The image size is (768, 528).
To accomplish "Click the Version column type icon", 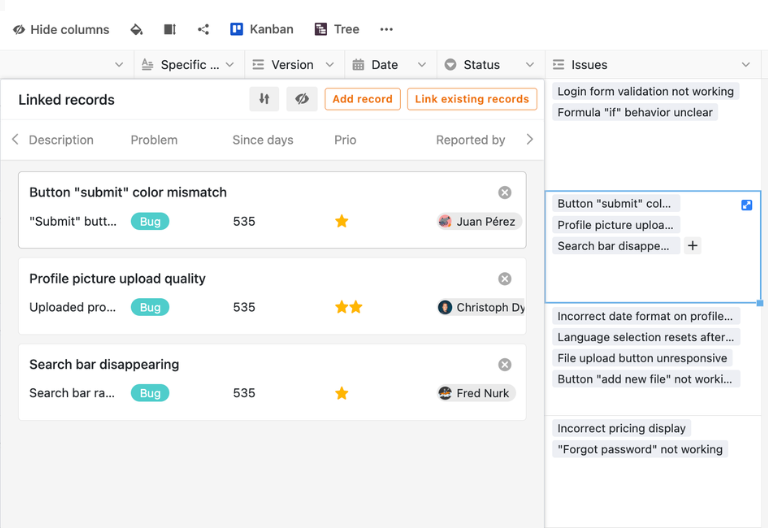I will pyautogui.click(x=258, y=65).
